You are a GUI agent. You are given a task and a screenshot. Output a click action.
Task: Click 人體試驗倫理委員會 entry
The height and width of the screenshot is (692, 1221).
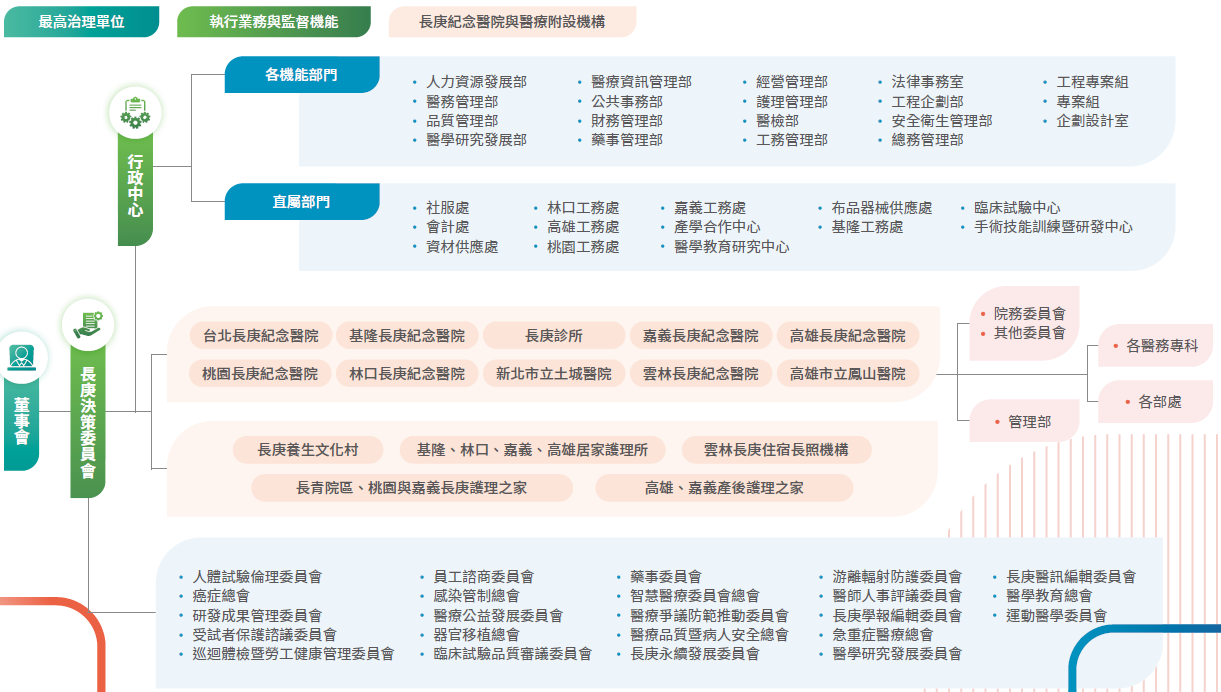pos(257,577)
